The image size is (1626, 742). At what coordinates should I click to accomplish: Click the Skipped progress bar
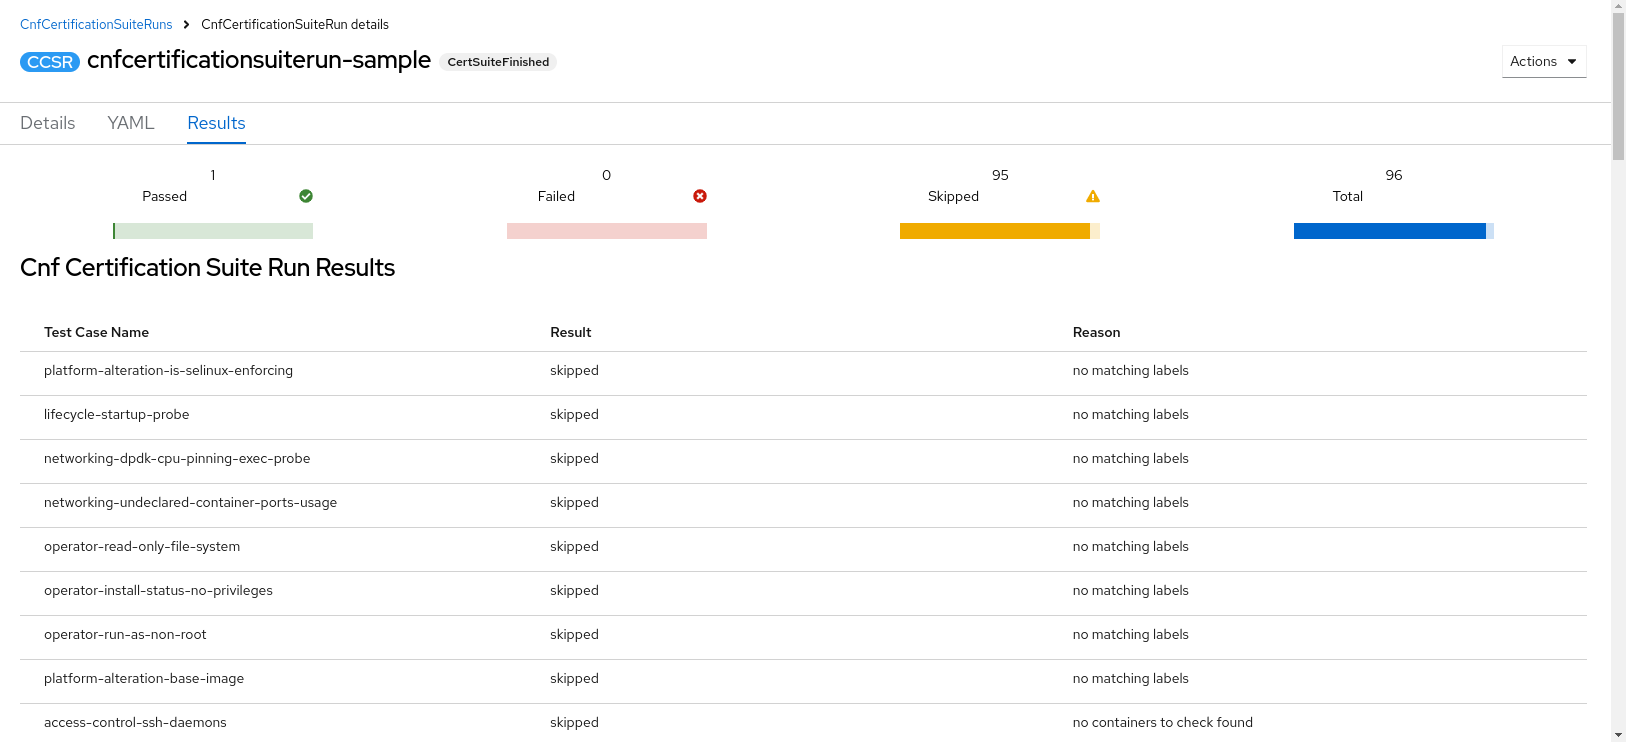click(x=1000, y=231)
